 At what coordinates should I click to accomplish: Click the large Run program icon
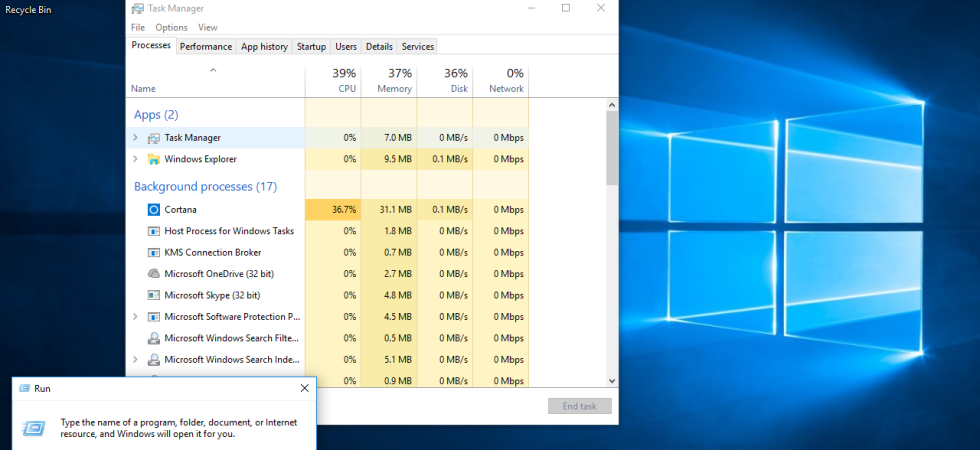click(x=33, y=428)
